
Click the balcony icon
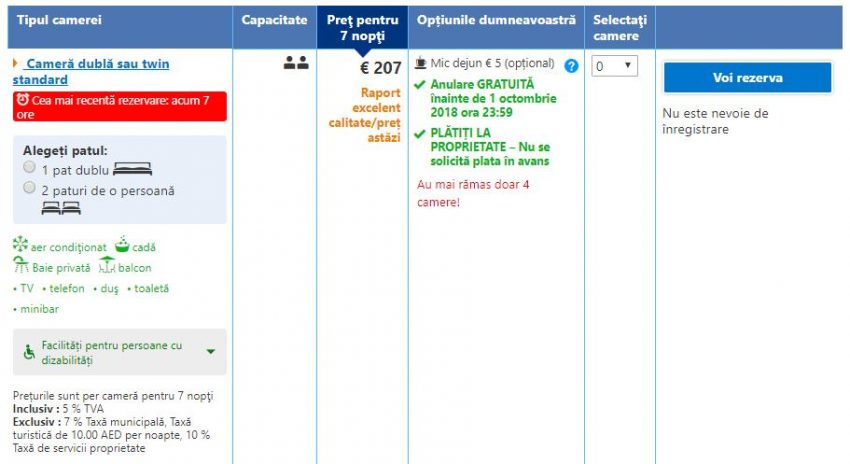[x=107, y=267]
